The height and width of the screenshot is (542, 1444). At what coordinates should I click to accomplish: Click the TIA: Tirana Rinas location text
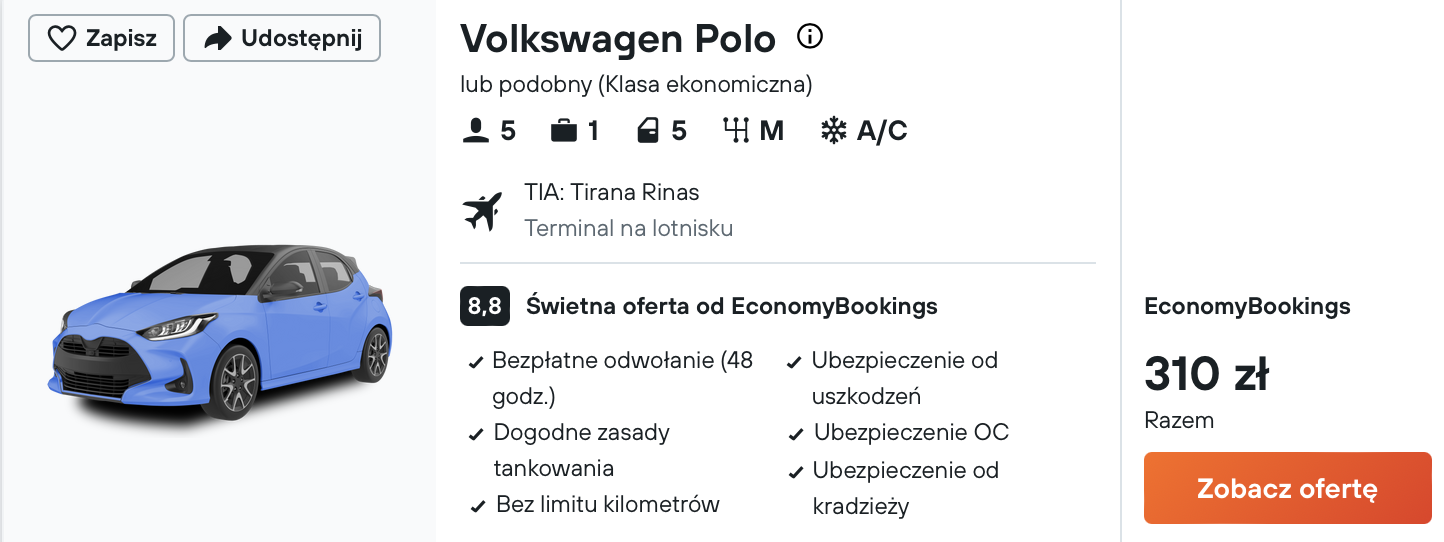[612, 192]
